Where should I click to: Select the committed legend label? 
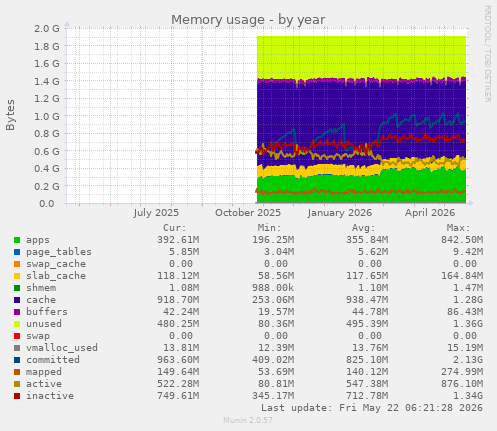click(53, 360)
